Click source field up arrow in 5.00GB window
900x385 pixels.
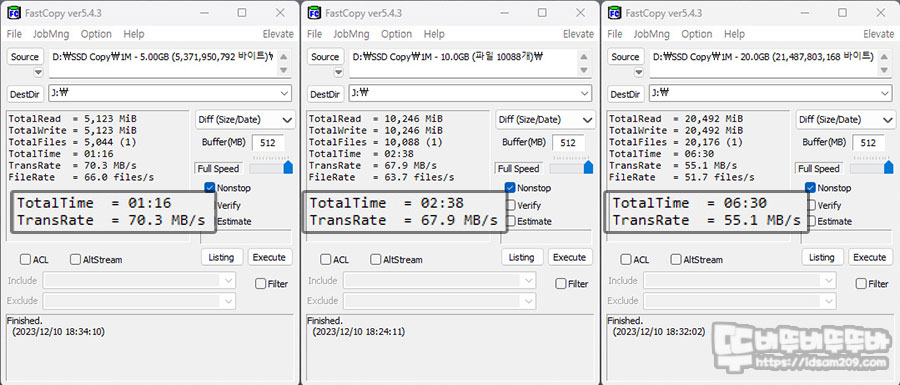(283, 57)
